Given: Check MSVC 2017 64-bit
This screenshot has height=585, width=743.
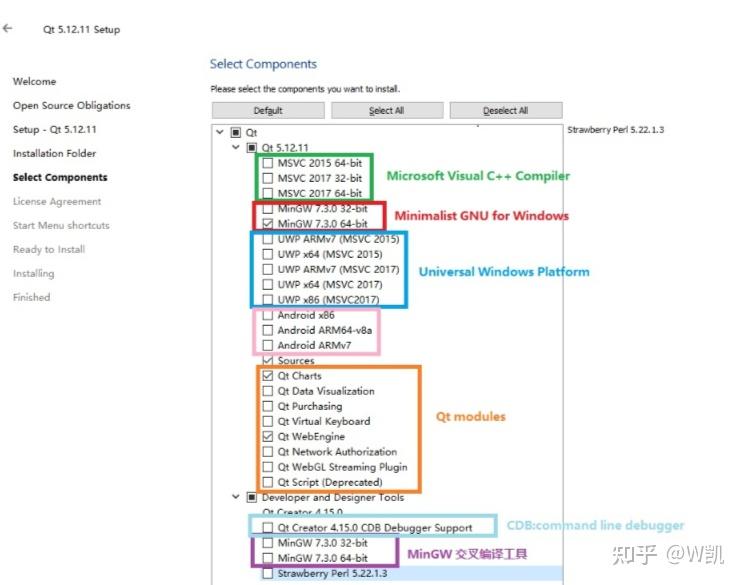Looking at the screenshot, I should pos(268,193).
